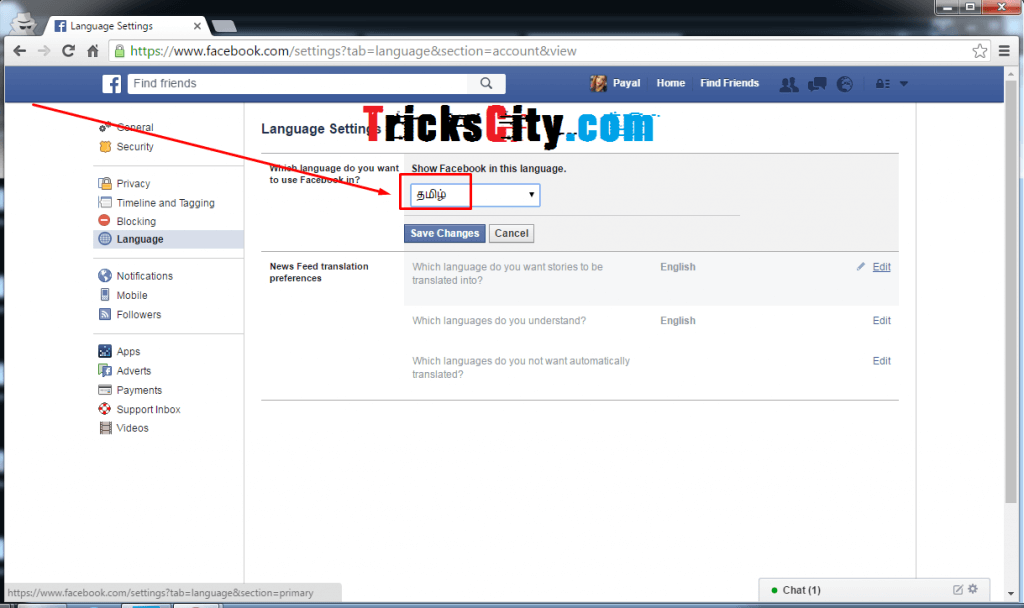Viewport: 1024px width, 608px height.
Task: Open Chrome menu hamburger icon
Action: (x=1004, y=51)
